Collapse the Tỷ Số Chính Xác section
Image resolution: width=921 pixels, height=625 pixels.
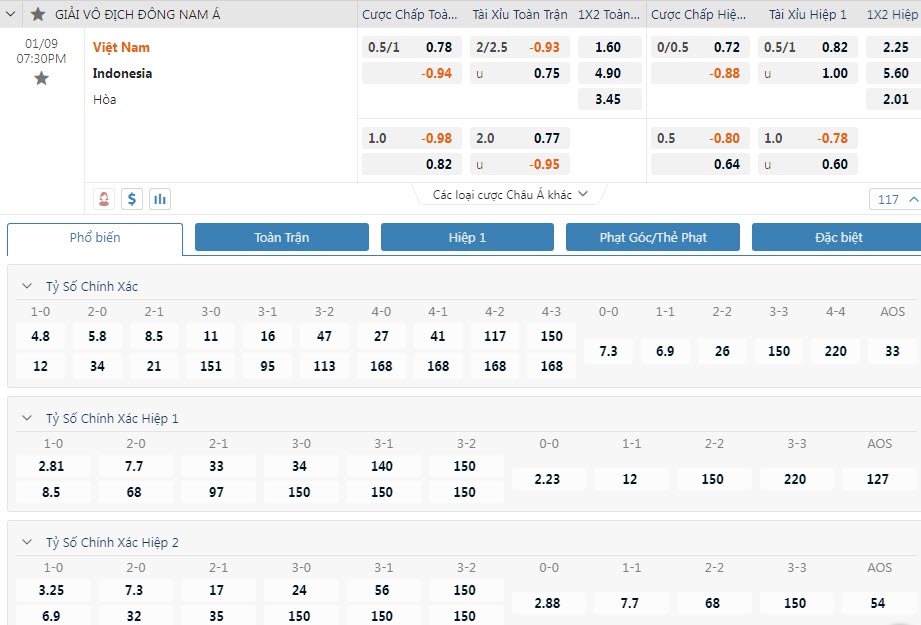point(27,287)
